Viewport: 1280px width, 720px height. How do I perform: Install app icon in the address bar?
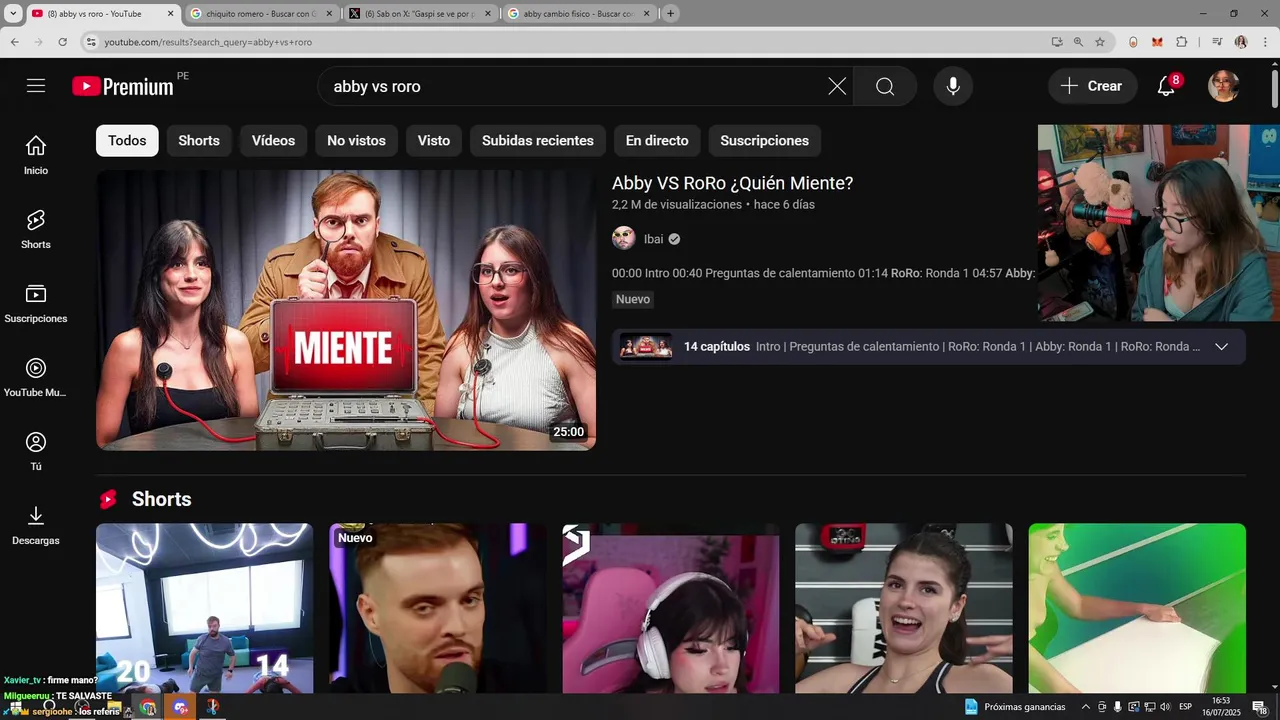[x=1057, y=42]
